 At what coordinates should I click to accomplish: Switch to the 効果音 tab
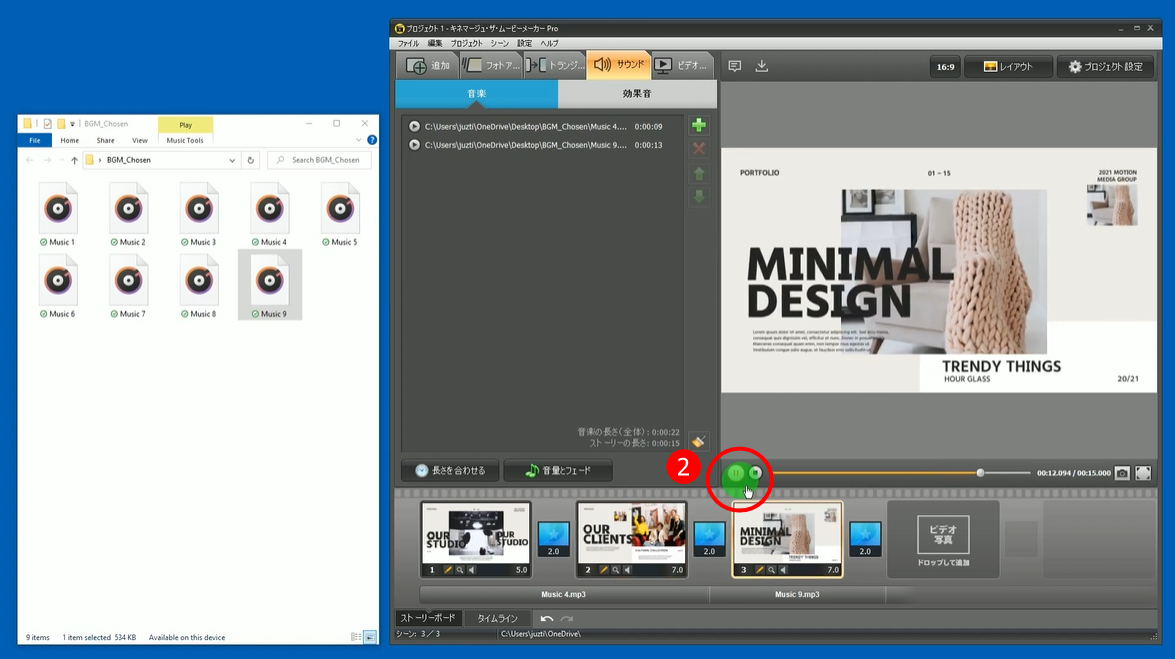tap(637, 94)
